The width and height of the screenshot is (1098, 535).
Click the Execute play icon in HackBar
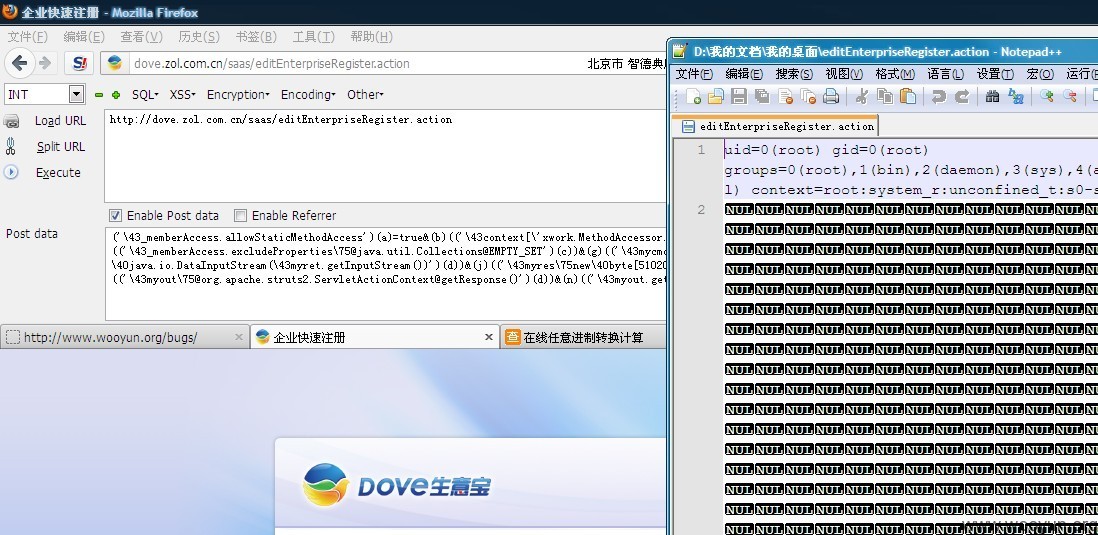pos(11,172)
